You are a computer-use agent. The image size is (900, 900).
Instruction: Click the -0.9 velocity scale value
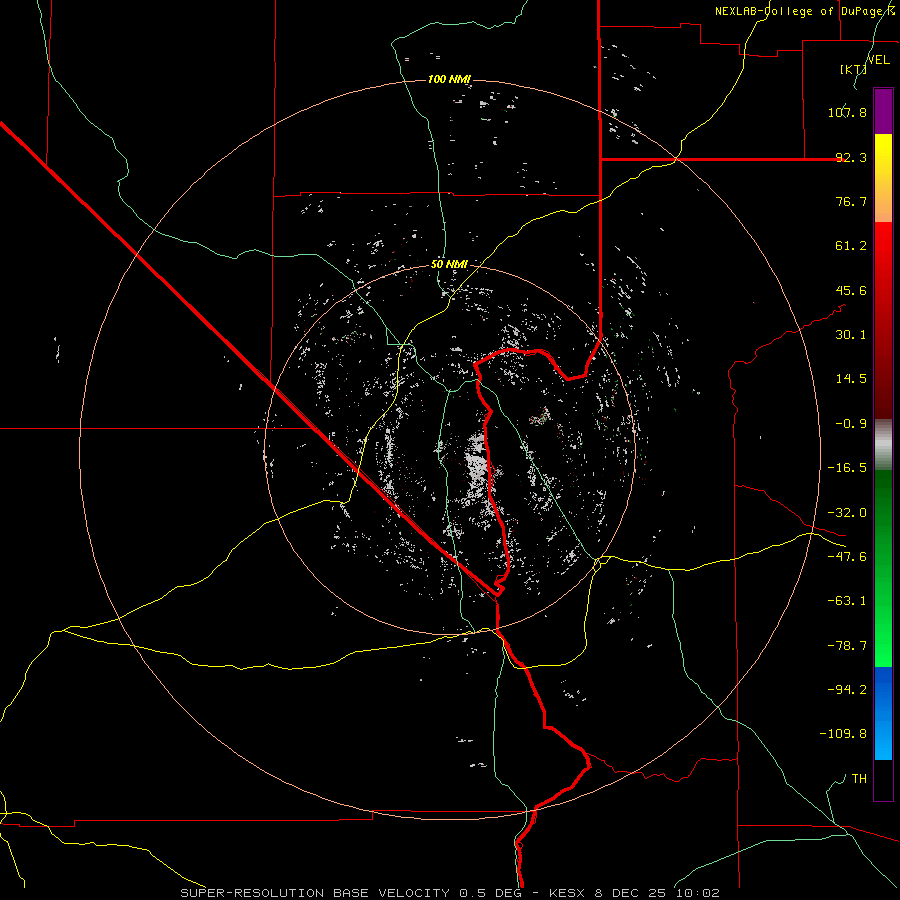(x=851, y=424)
